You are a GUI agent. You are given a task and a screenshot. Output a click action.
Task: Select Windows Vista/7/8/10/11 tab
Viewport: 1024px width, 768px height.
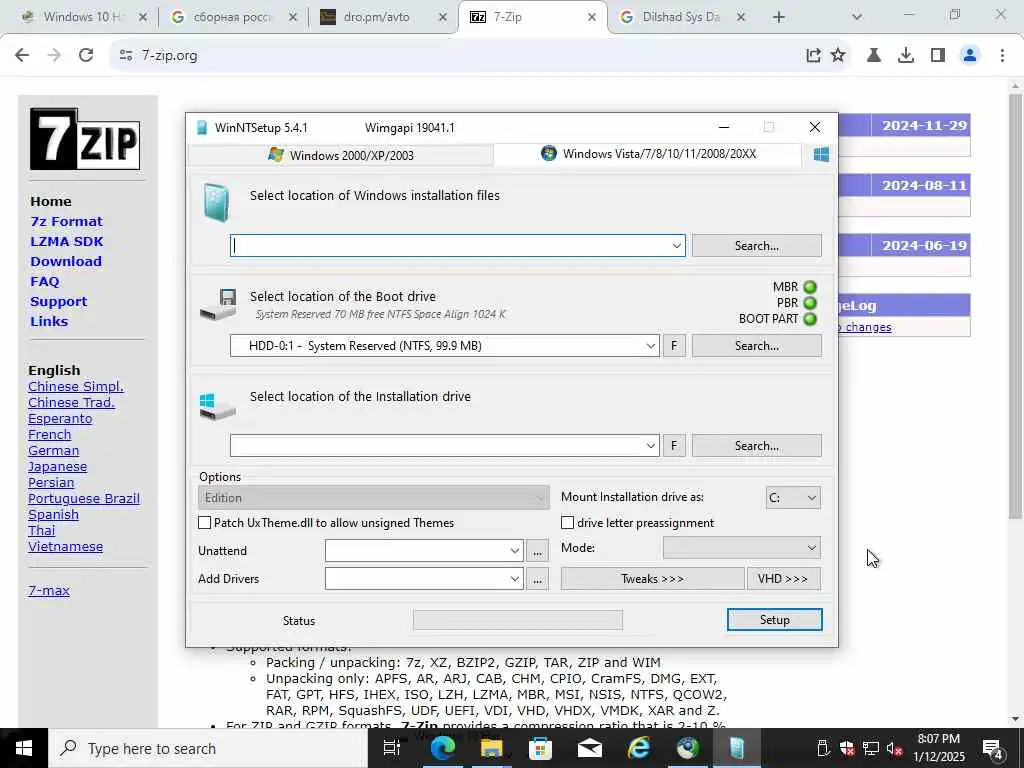click(648, 154)
